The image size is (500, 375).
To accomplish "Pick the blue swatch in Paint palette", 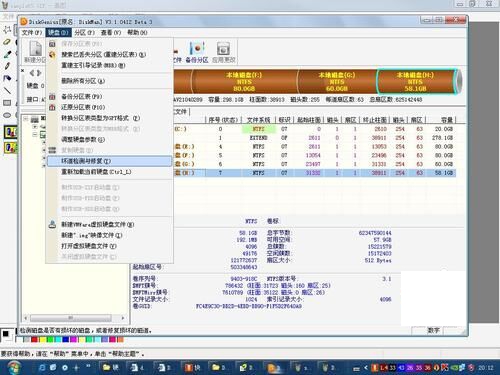I will point(66,340).
